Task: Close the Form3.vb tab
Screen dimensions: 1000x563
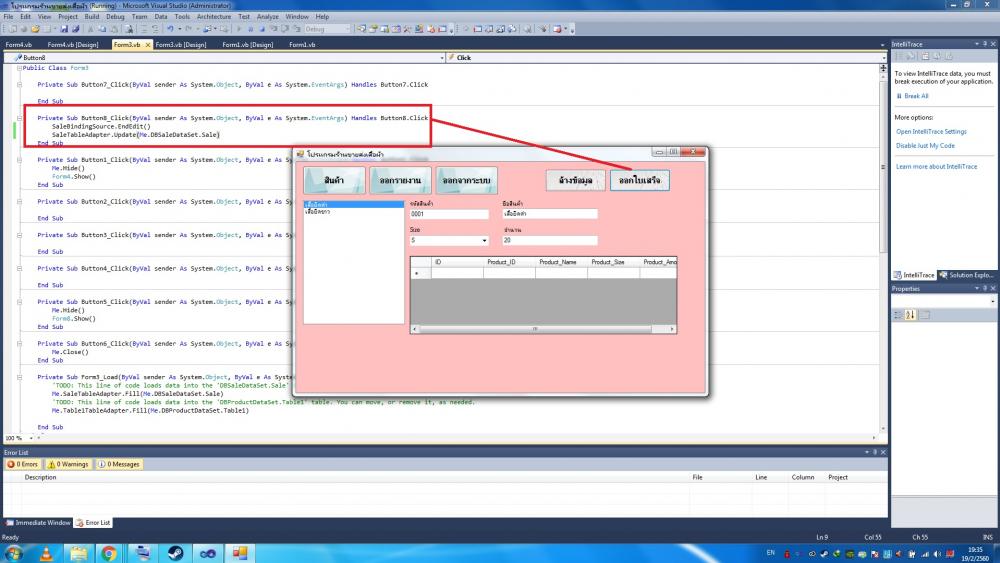Action: coord(148,45)
